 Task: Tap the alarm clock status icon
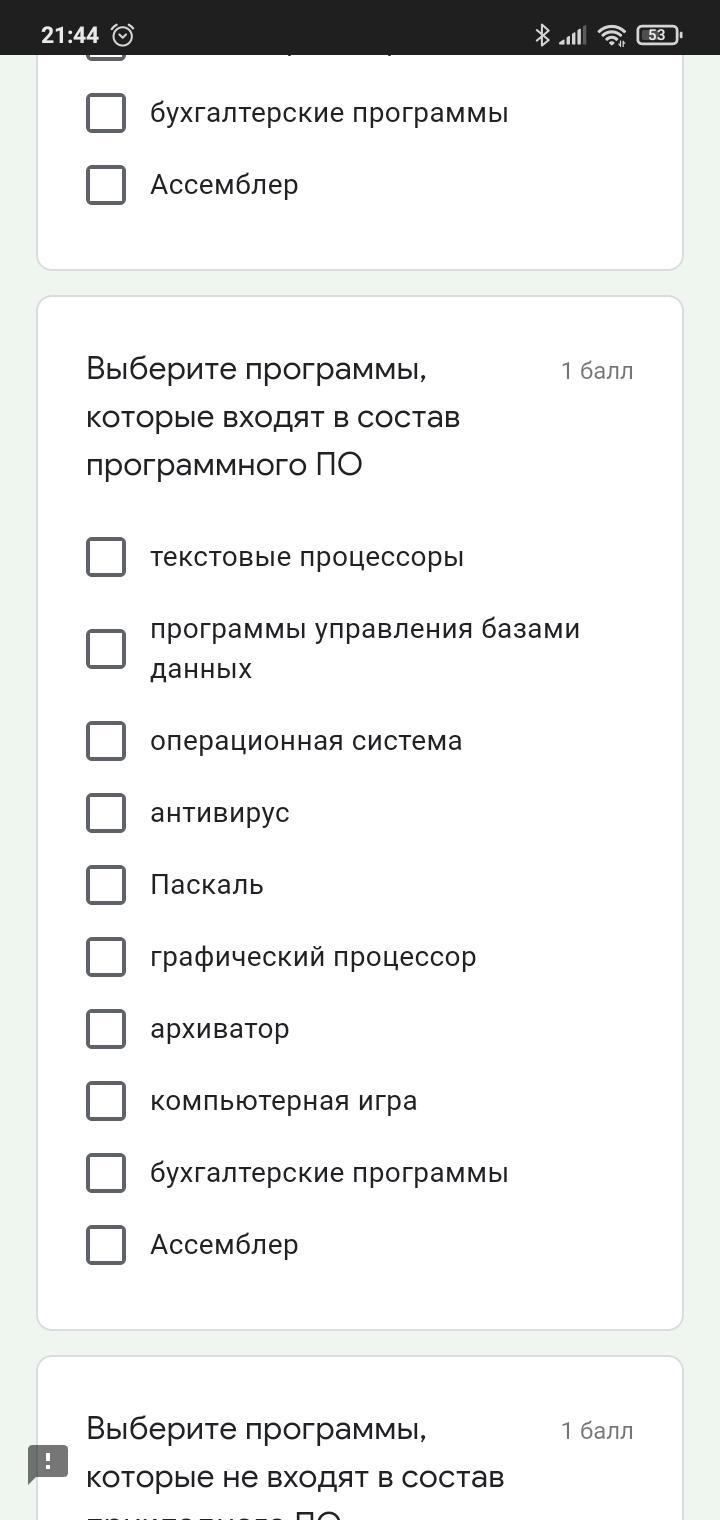point(123,35)
